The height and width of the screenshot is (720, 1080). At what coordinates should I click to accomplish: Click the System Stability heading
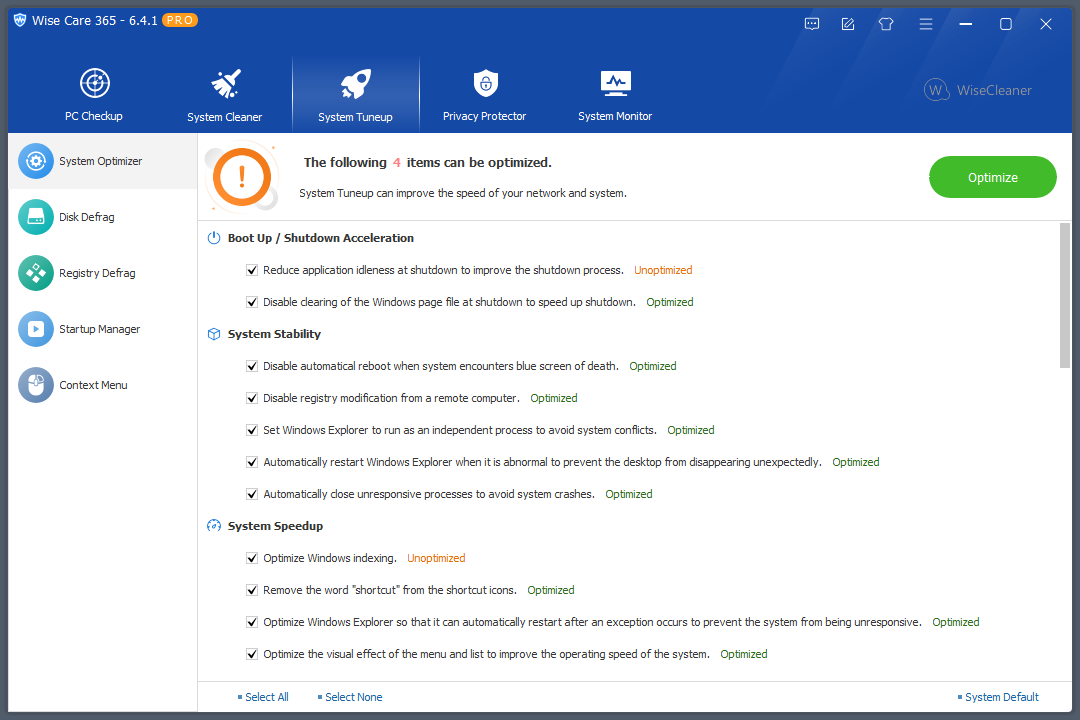click(x=274, y=334)
